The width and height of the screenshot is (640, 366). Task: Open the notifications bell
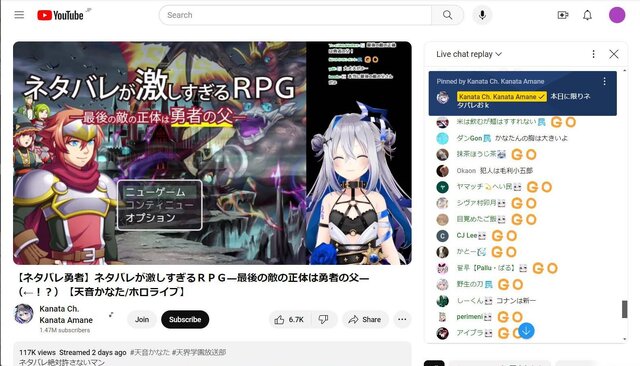click(x=587, y=15)
